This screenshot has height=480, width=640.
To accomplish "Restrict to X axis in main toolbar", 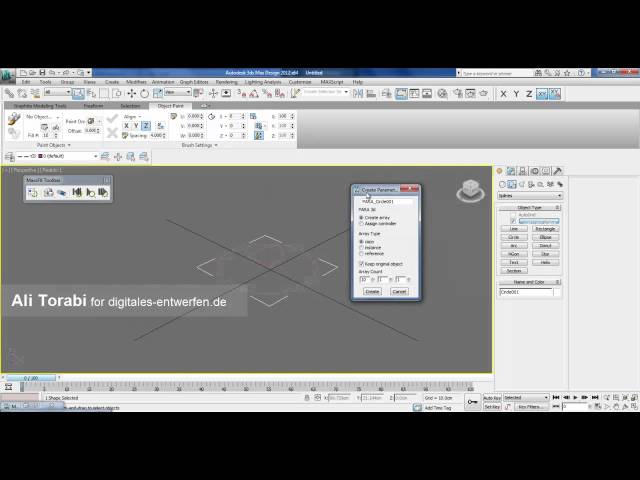I will tap(503, 94).
